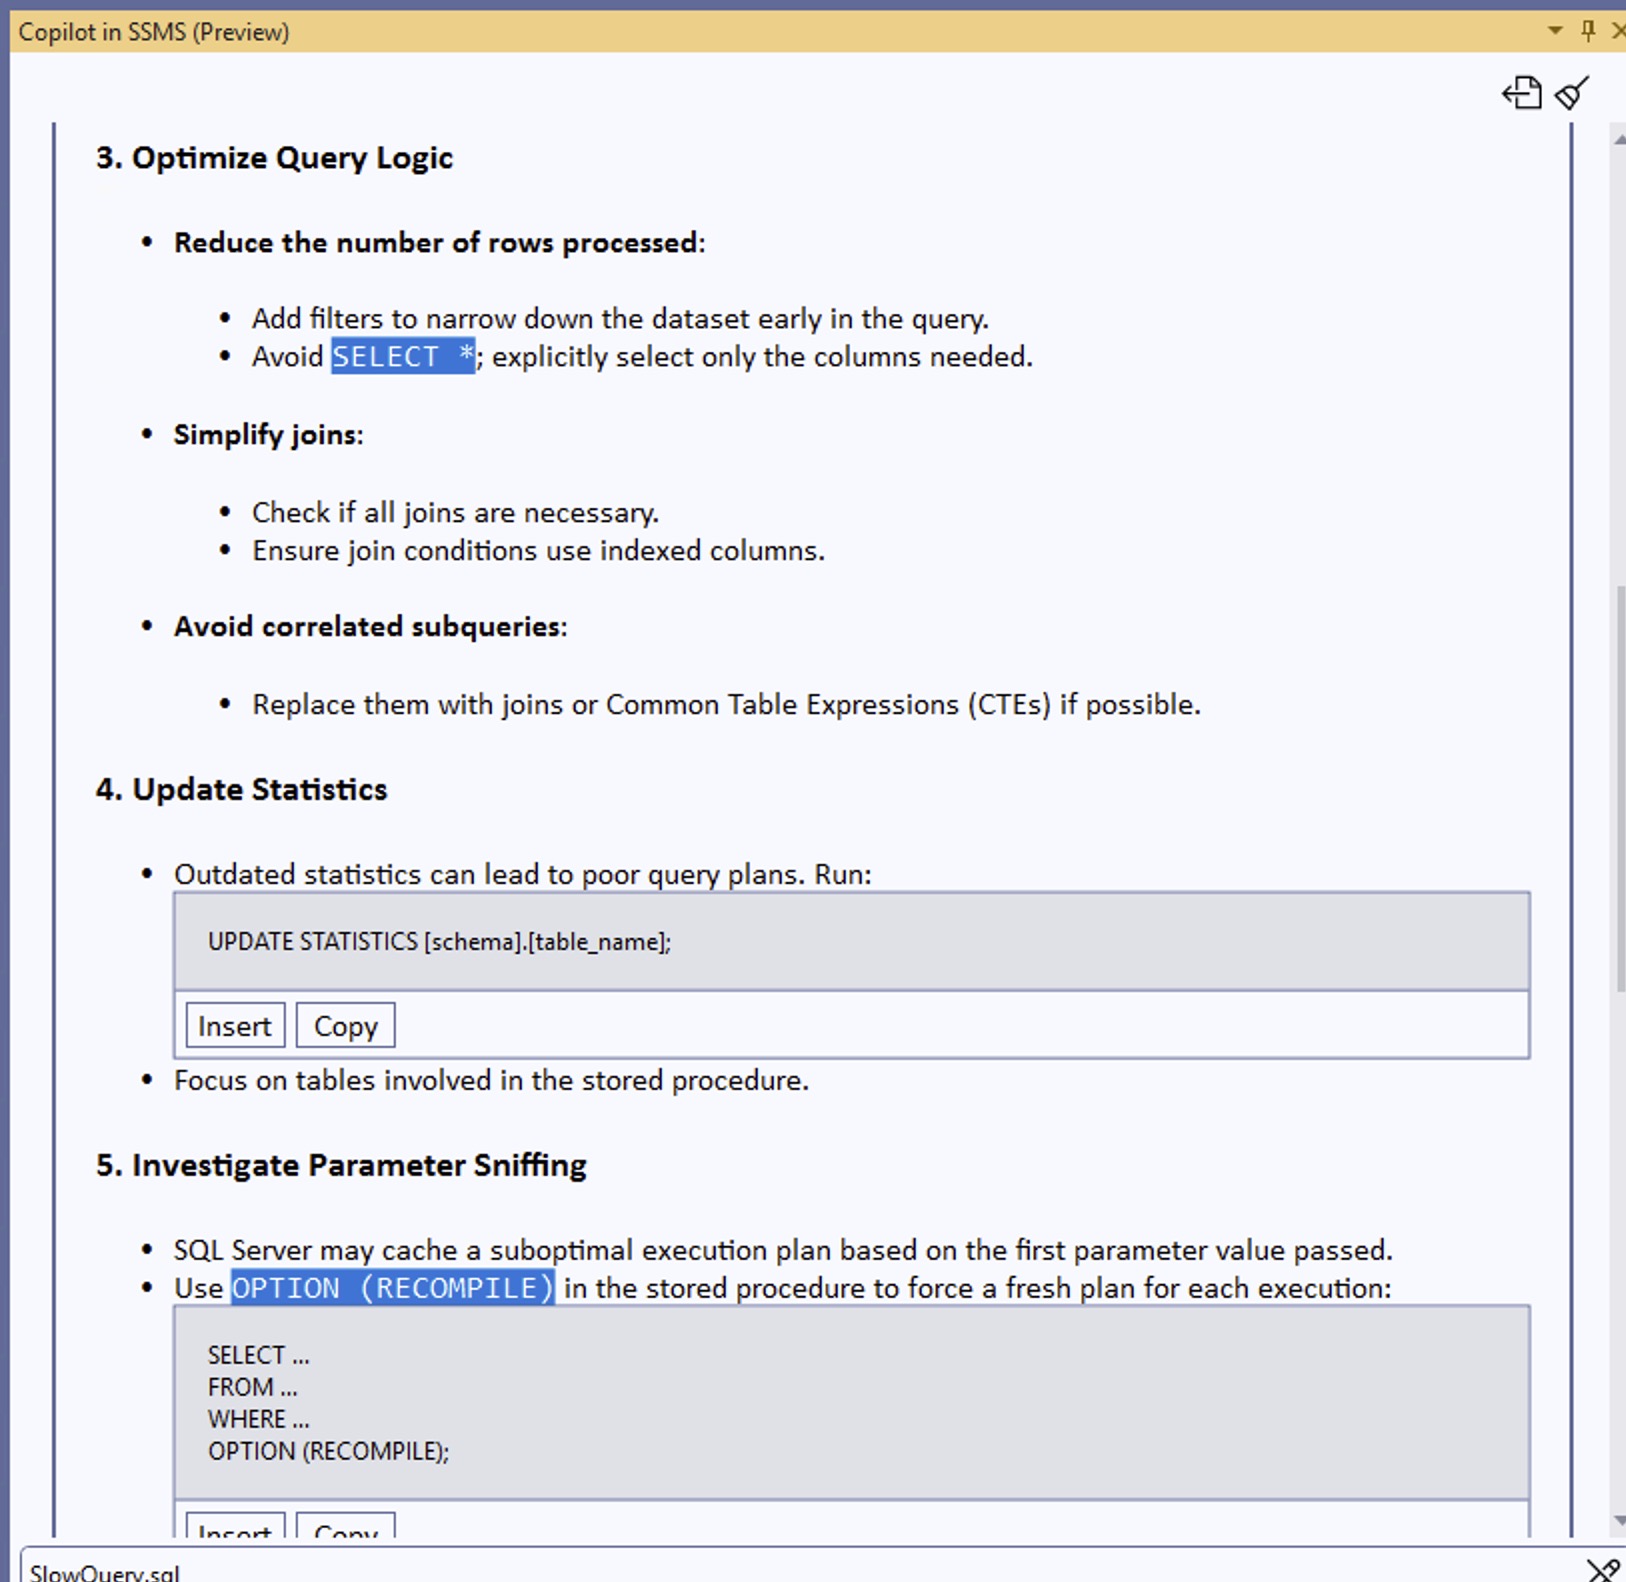This screenshot has width=1626, height=1582.
Task: Close the Copilot in SSMS panel
Action: point(1619,30)
